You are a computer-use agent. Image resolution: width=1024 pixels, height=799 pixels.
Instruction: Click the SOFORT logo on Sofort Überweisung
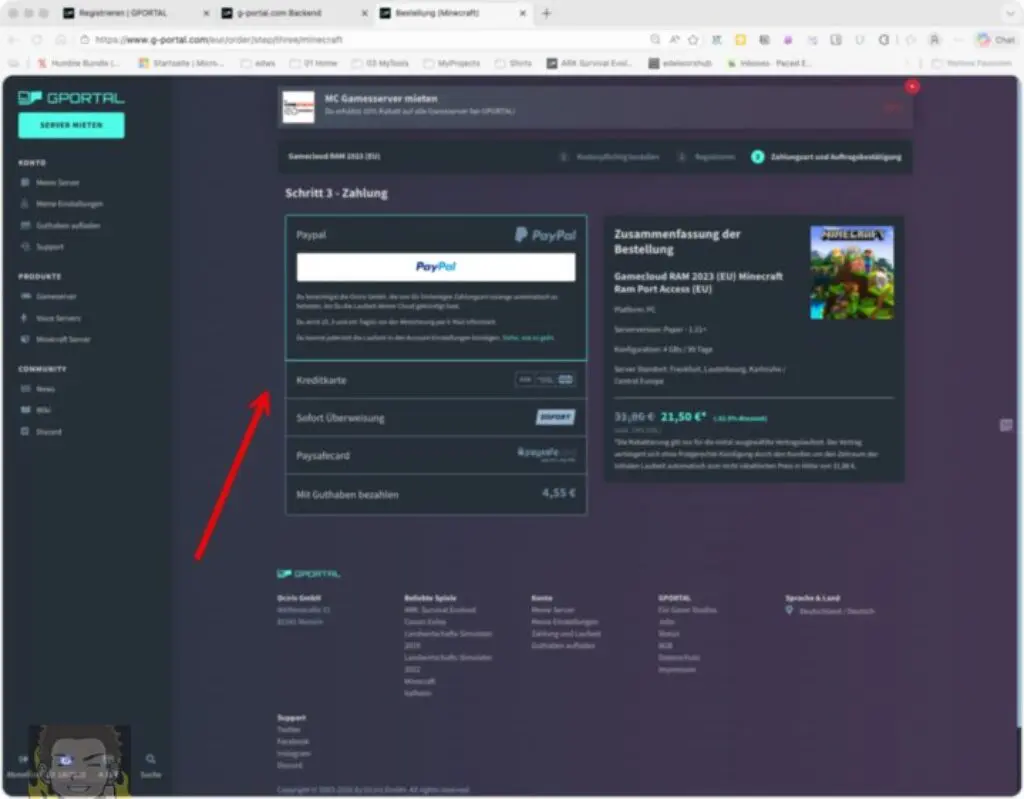[x=554, y=418]
